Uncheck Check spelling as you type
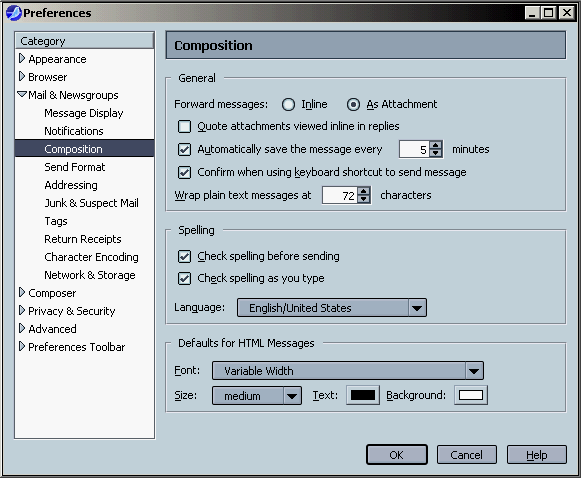Viewport: 581px width, 478px height. (x=184, y=278)
